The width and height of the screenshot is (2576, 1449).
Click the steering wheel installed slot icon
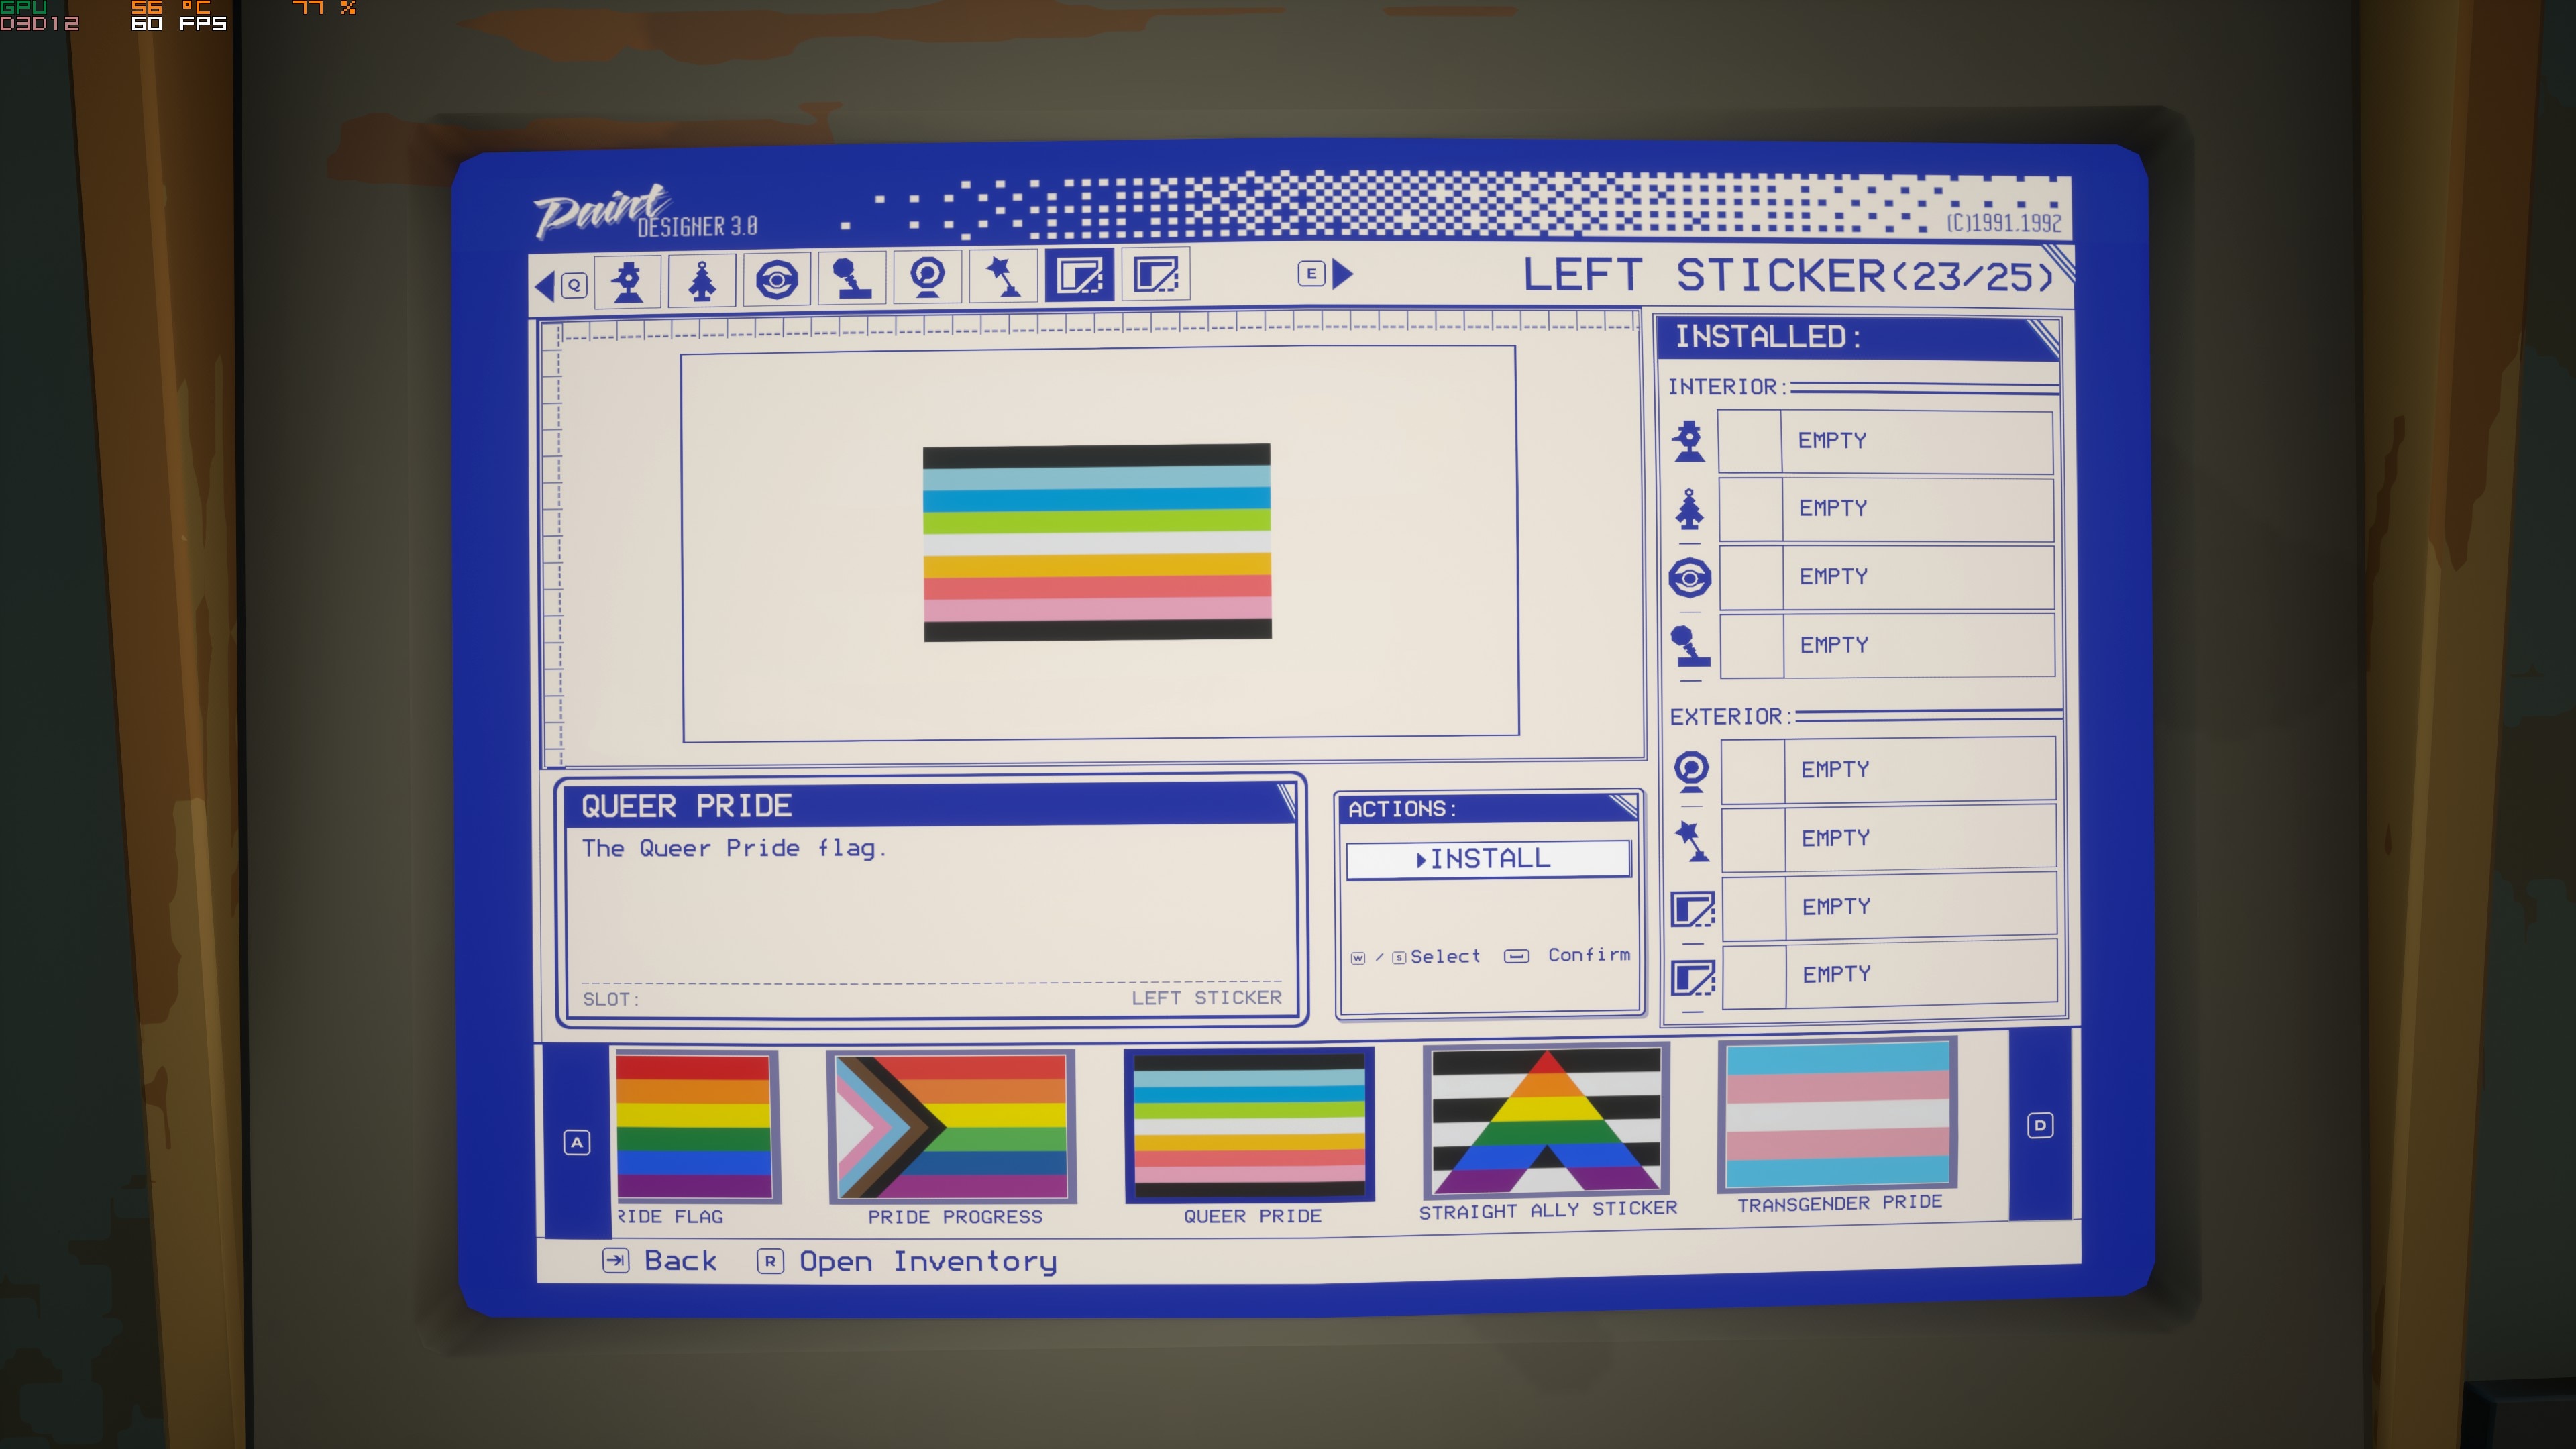click(x=1689, y=578)
